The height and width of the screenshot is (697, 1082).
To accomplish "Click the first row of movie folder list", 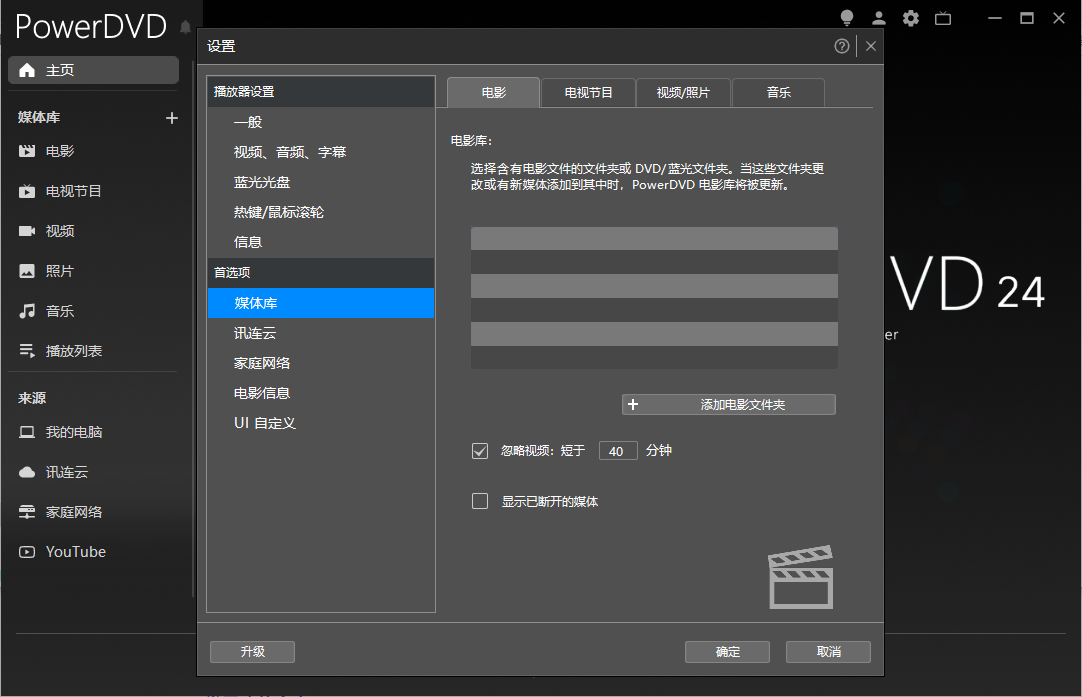I will coord(654,239).
